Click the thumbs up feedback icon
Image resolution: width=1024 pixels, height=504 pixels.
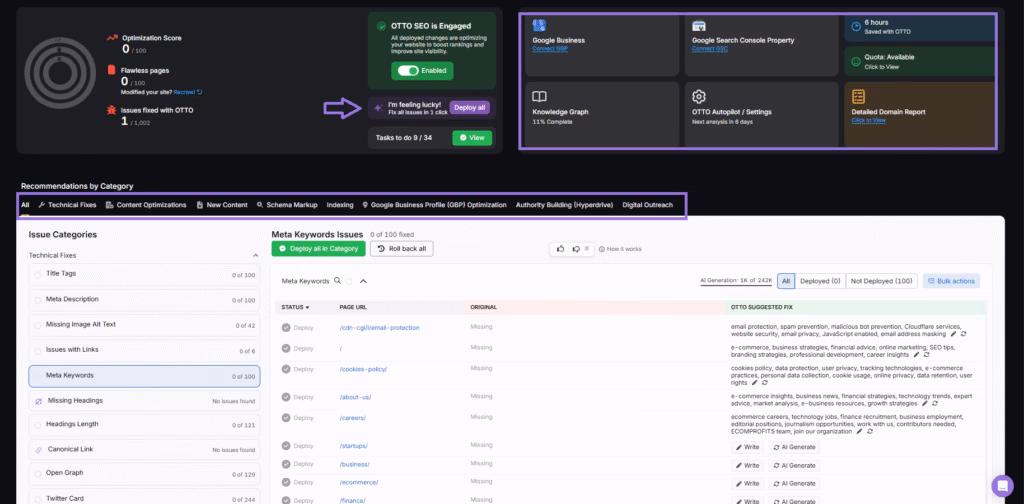(560, 248)
